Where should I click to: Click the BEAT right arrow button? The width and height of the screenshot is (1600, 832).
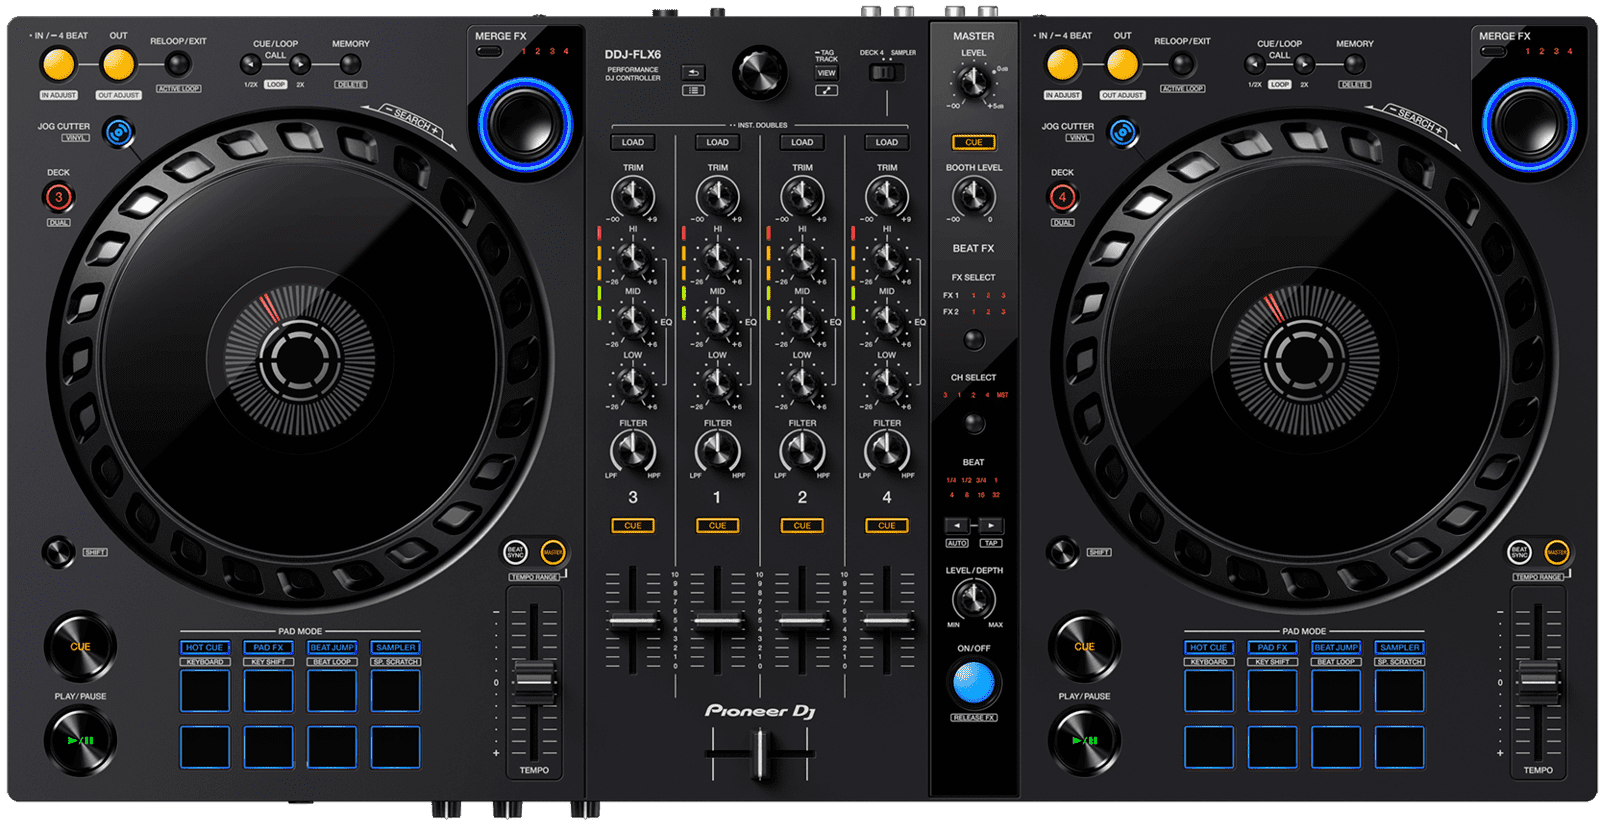point(990,525)
